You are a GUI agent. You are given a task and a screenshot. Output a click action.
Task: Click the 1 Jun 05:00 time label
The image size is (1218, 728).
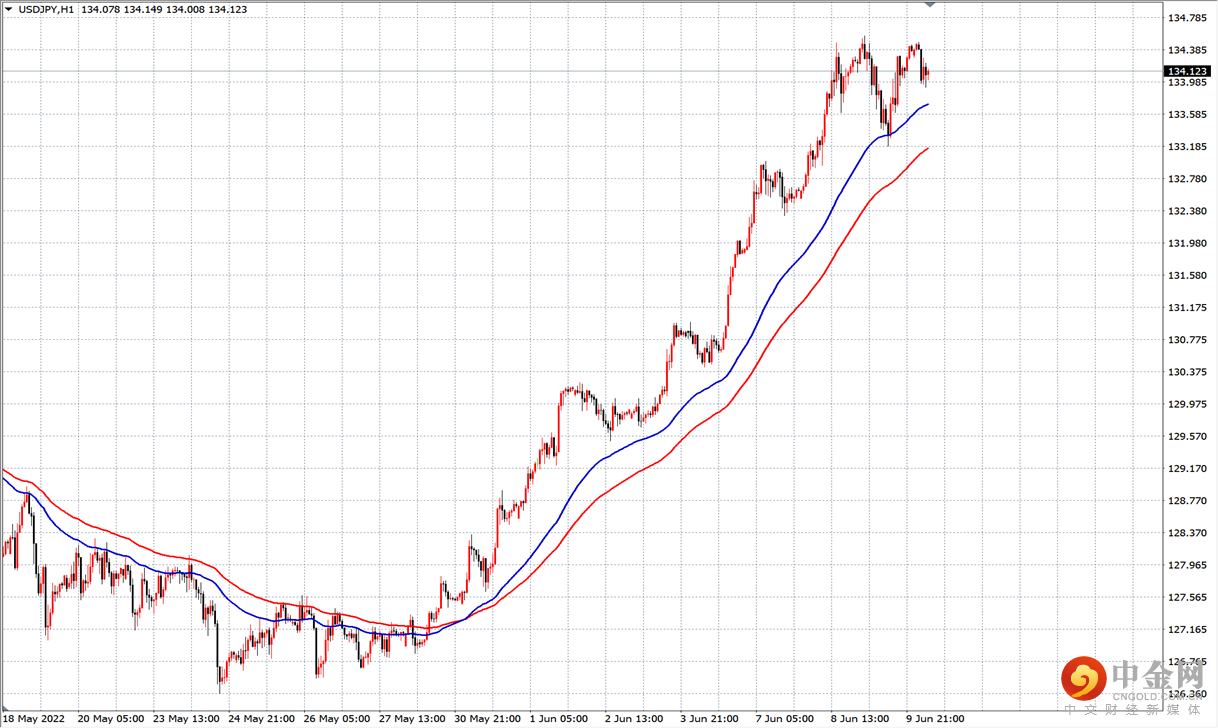click(561, 719)
